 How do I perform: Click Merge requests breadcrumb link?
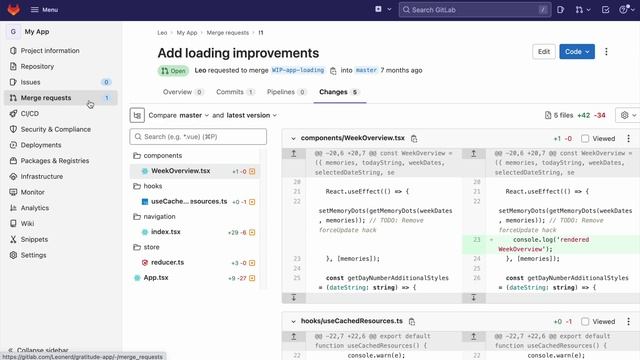pyautogui.click(x=227, y=33)
